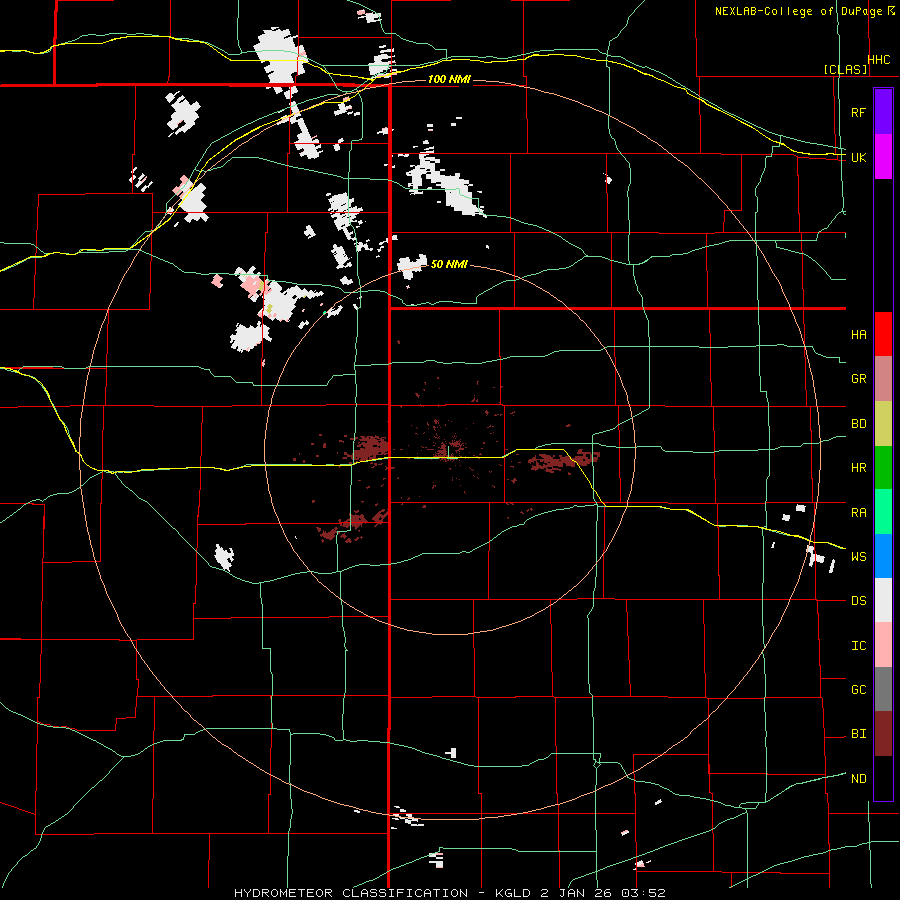Click the BI legend label

pos(858,734)
